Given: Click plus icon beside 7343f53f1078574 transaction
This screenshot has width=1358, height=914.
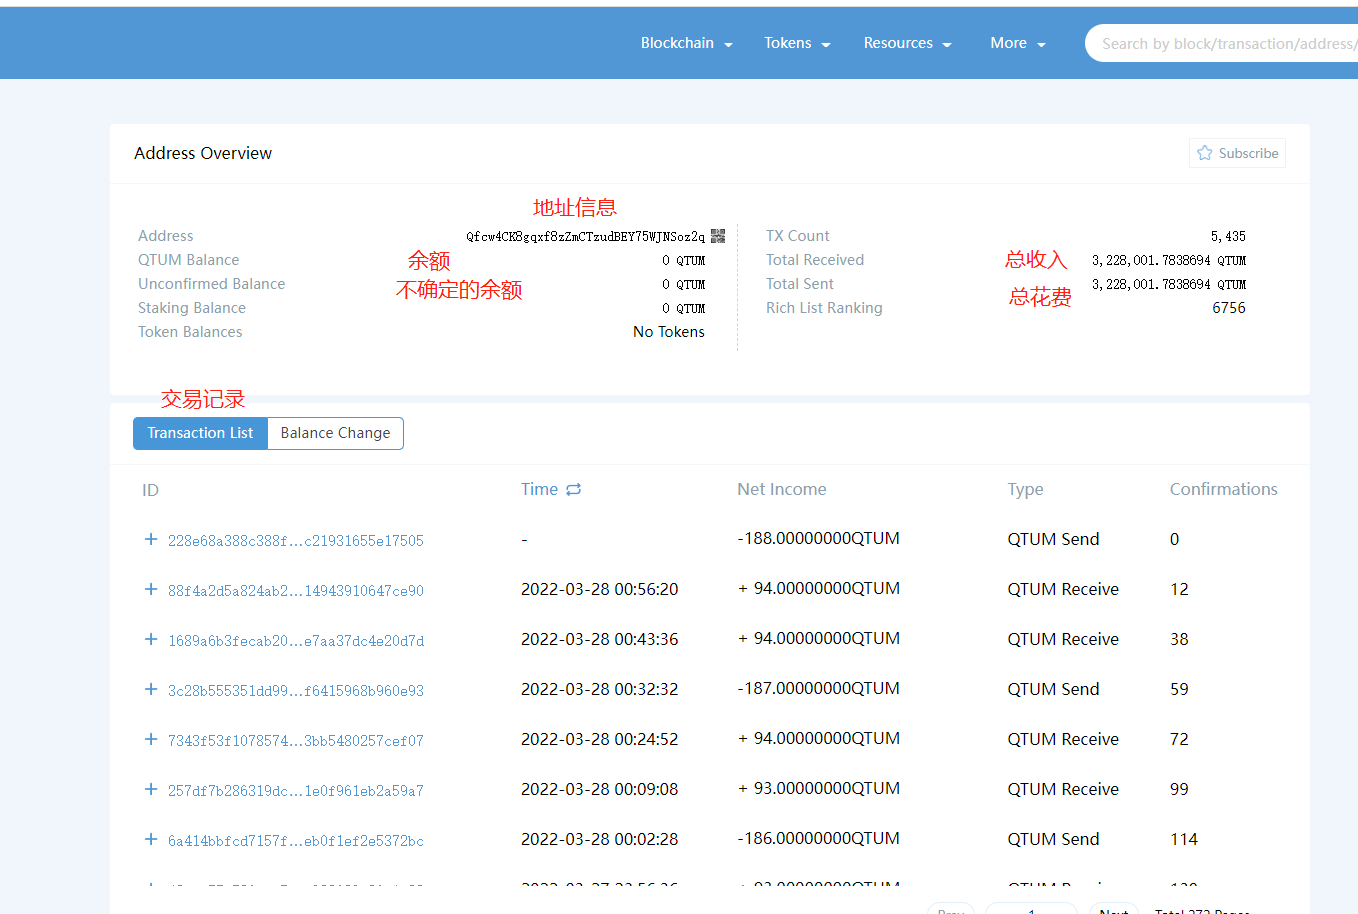Looking at the screenshot, I should coord(151,739).
